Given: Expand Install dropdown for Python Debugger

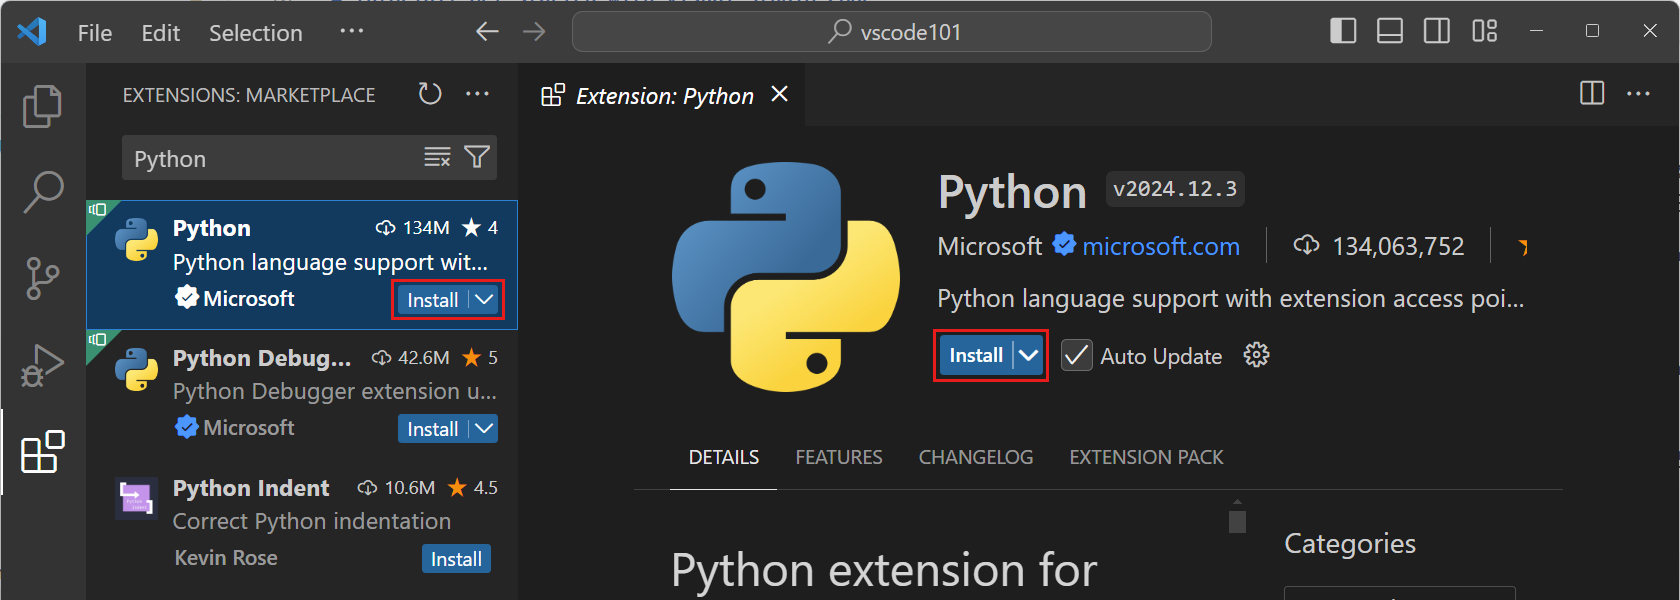Looking at the screenshot, I should (x=484, y=429).
